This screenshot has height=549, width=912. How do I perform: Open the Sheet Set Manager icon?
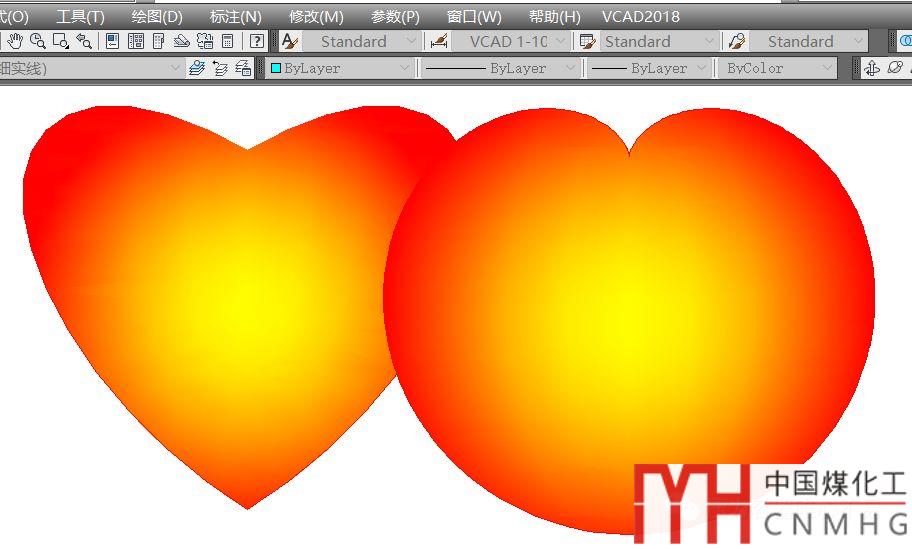point(181,41)
